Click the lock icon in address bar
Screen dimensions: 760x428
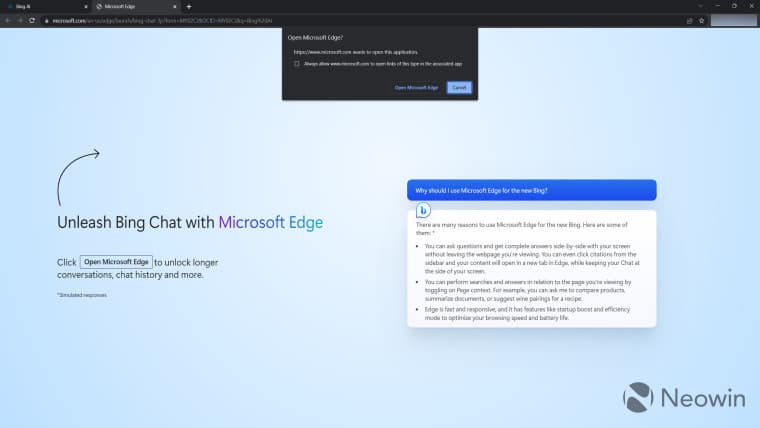(x=47, y=21)
